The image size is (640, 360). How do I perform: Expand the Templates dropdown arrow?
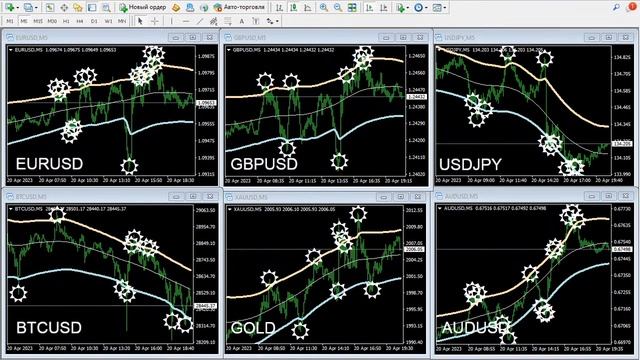pyautogui.click(x=445, y=8)
